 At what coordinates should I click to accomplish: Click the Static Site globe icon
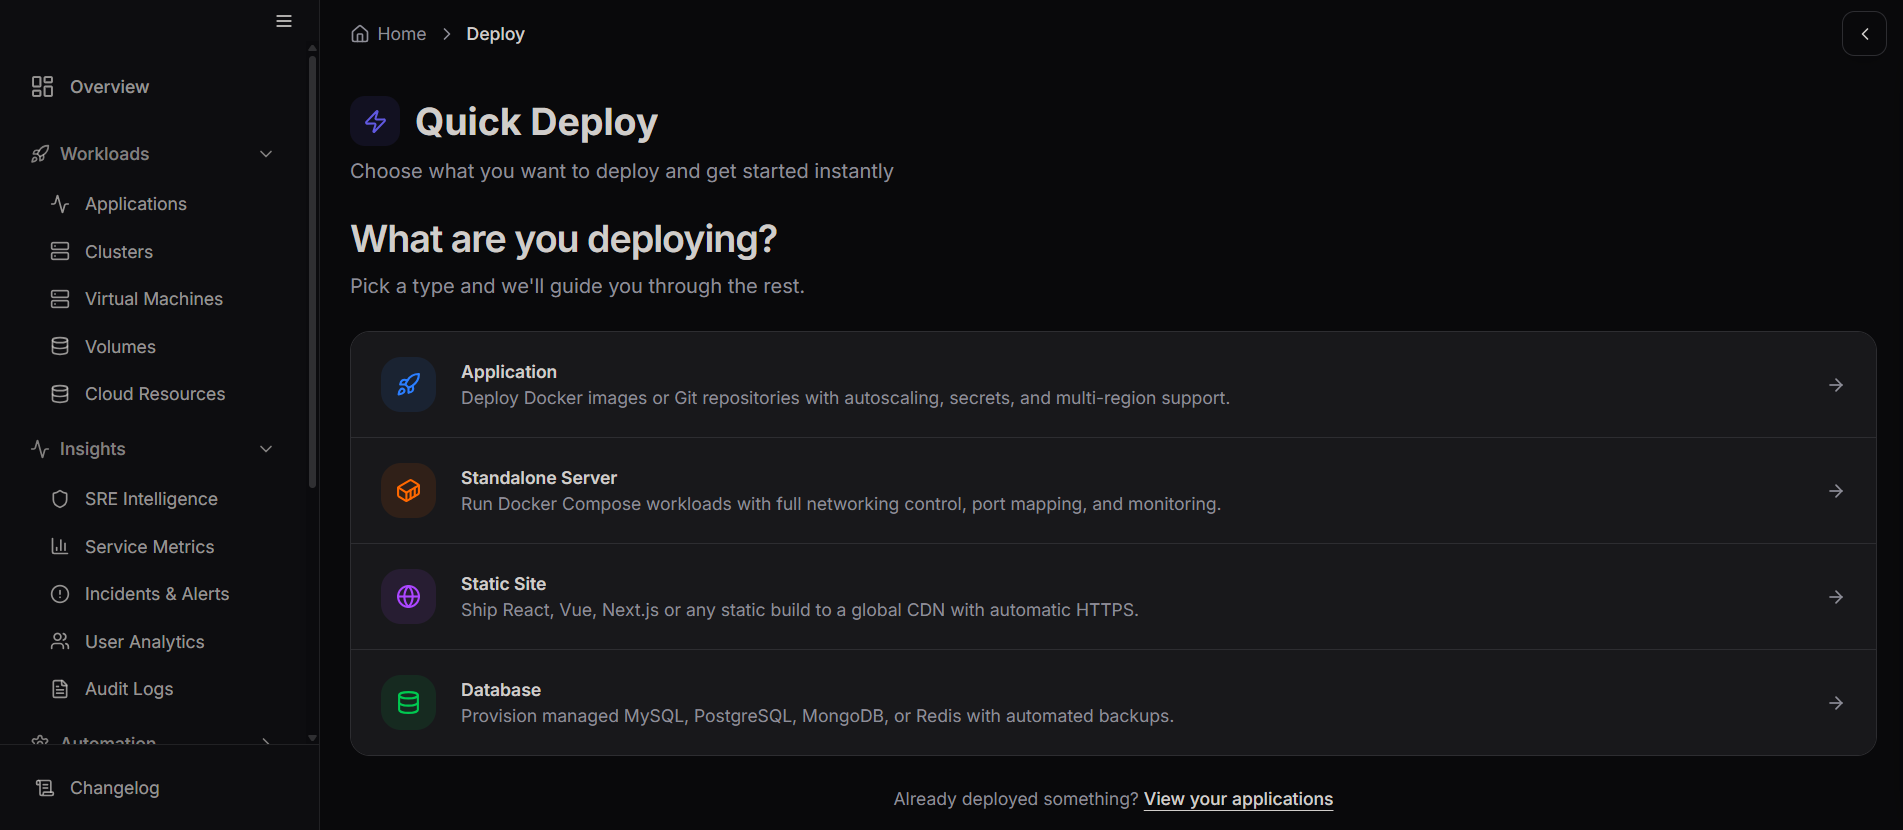coord(408,597)
